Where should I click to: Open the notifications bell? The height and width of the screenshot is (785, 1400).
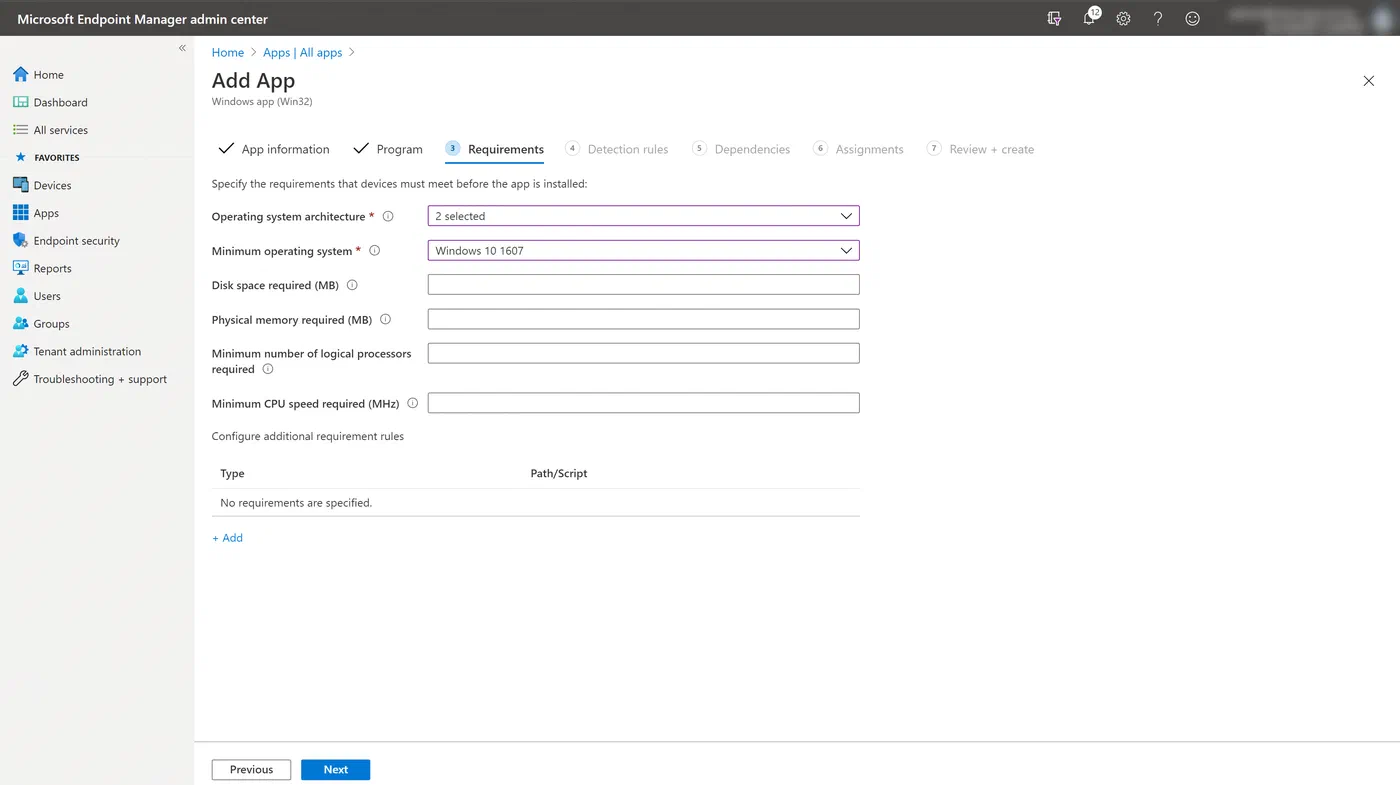(1090, 17)
